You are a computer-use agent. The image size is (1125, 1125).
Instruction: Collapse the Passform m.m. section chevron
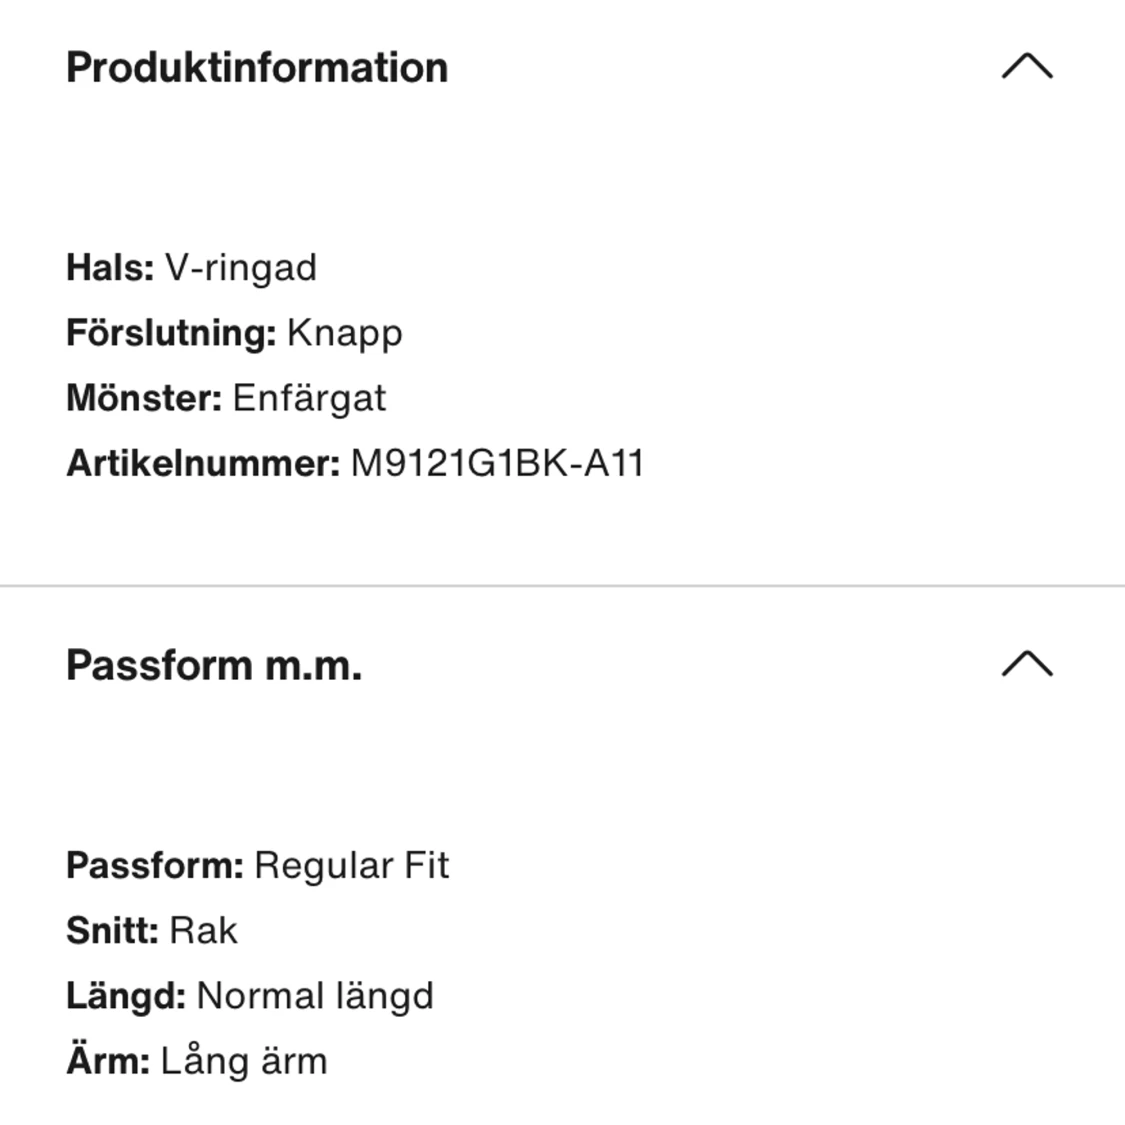[x=1027, y=664]
